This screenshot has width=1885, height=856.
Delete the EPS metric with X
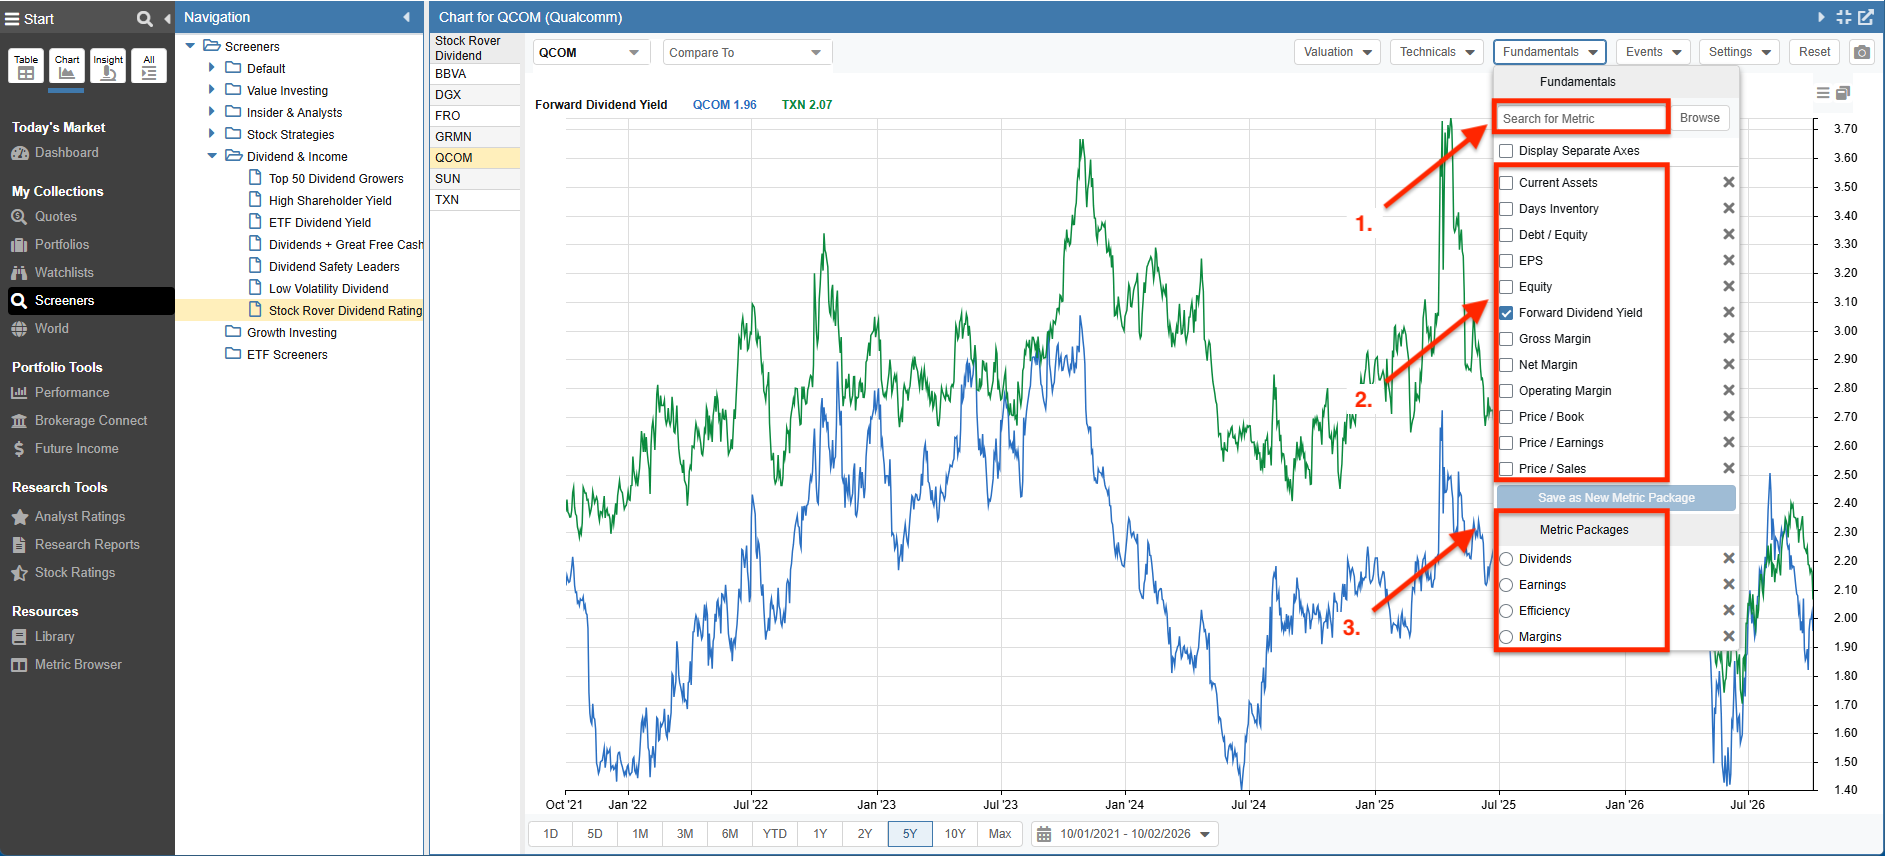(x=1729, y=260)
